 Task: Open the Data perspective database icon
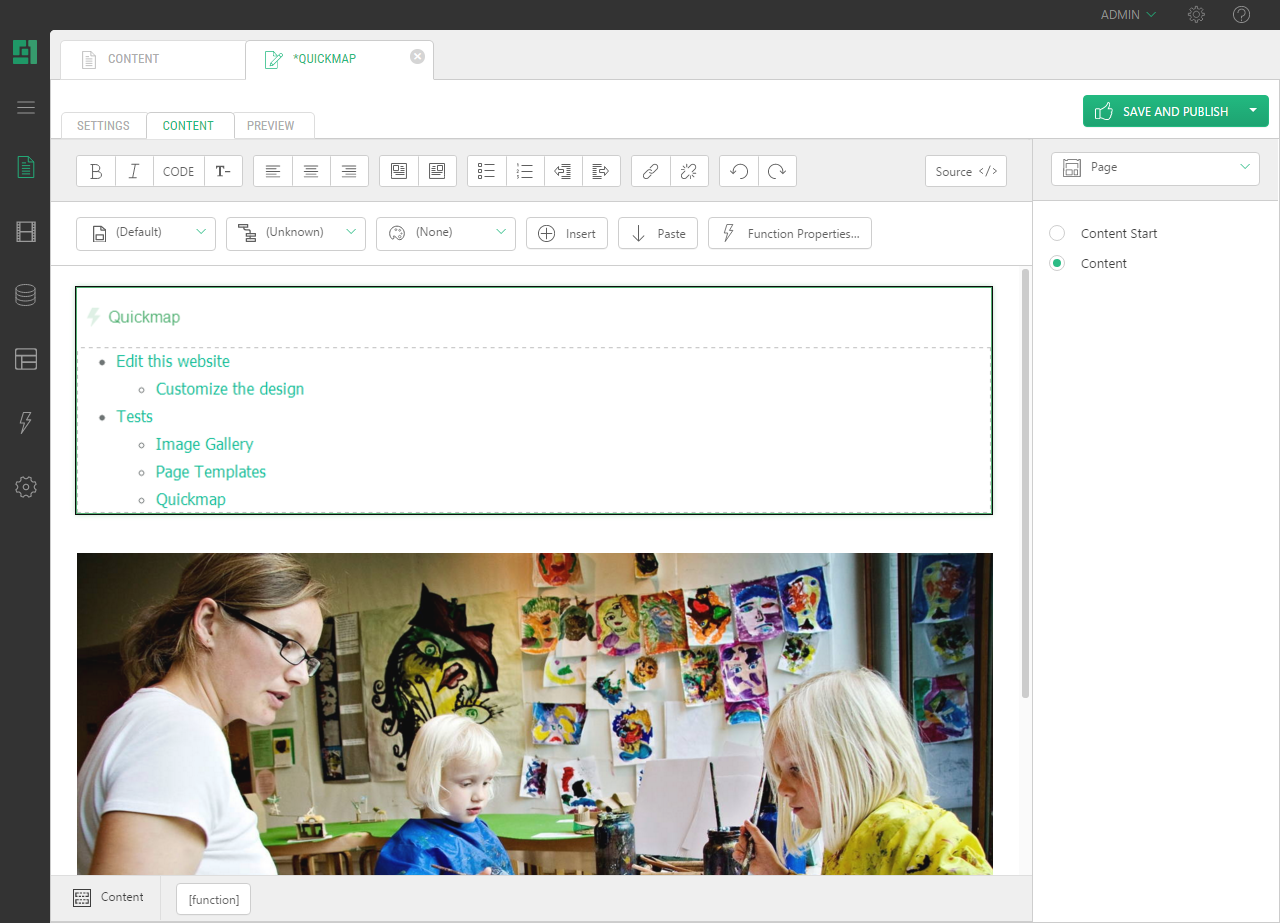[x=26, y=295]
